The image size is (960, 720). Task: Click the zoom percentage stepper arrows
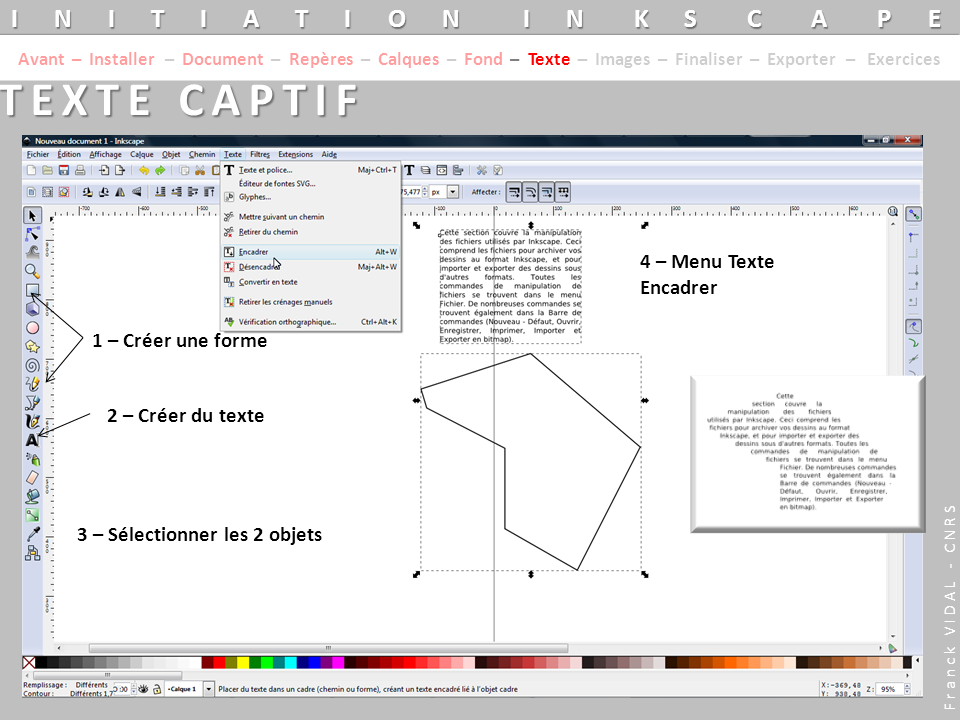point(907,689)
